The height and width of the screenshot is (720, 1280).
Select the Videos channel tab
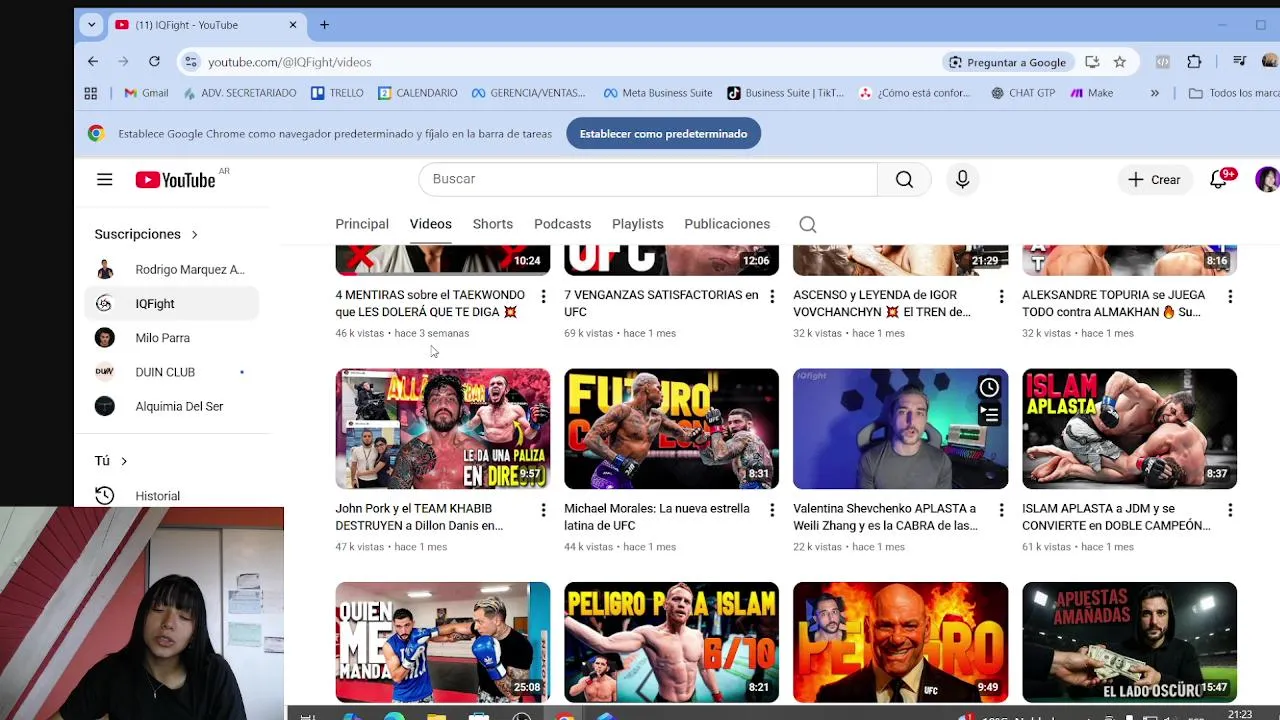click(431, 224)
